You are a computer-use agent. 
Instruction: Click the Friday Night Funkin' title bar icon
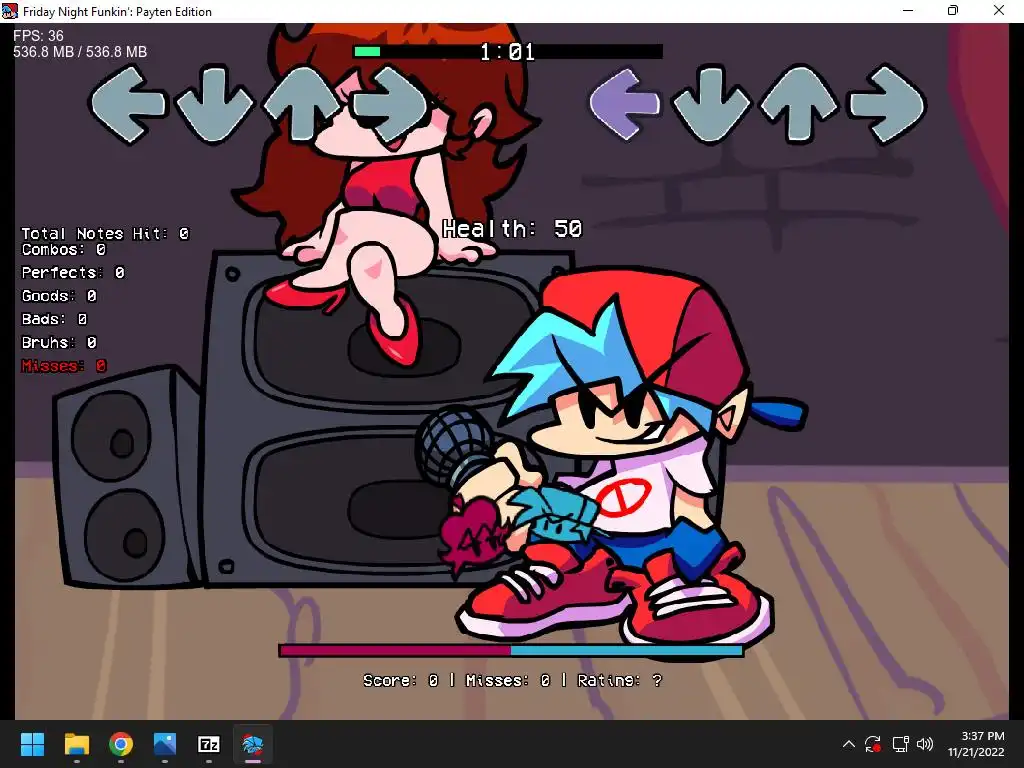point(10,11)
